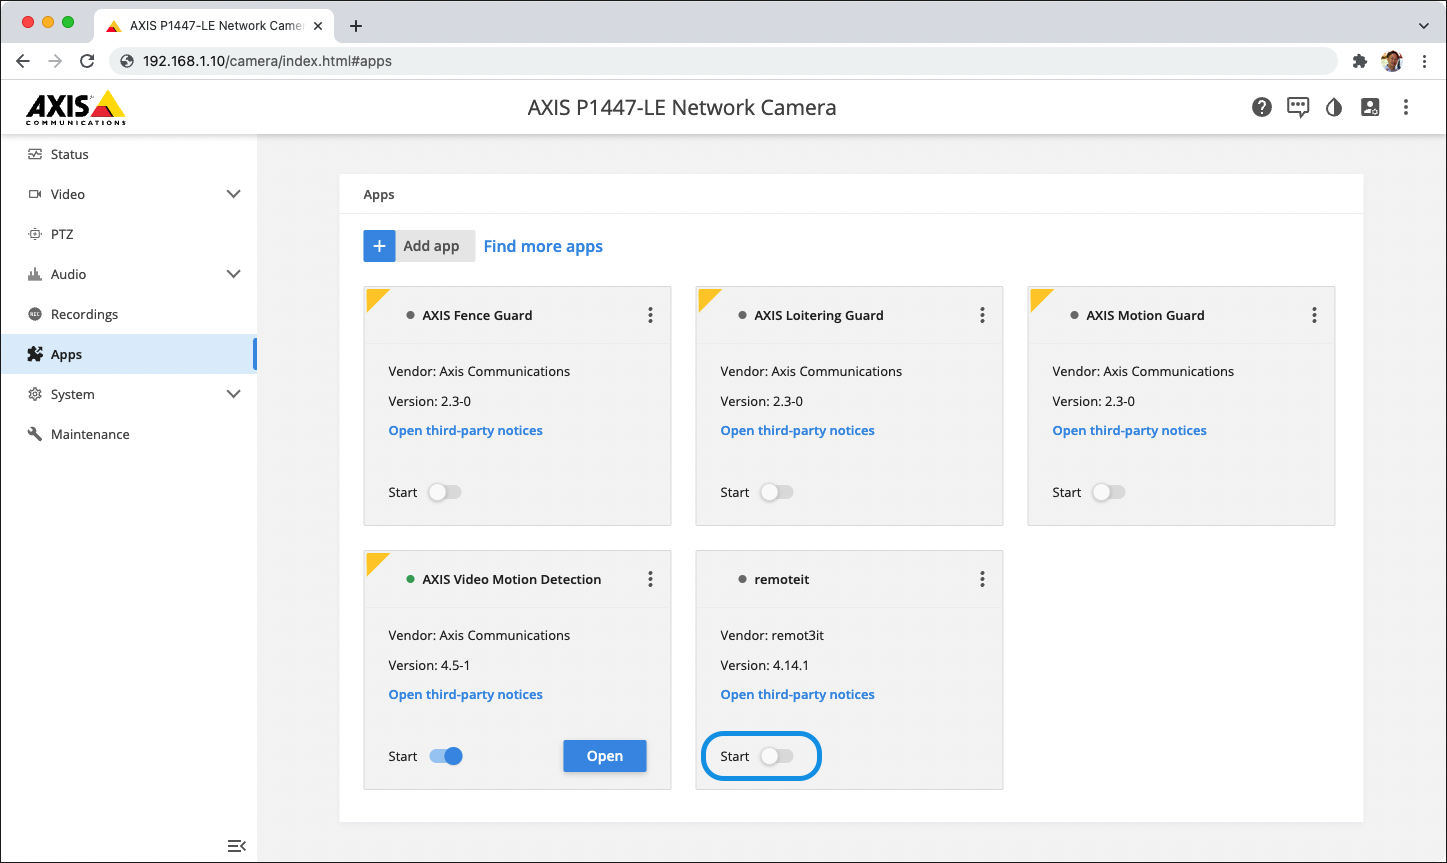Screen dimensions: 1447x863
Task: Click the page title AXIS P1447-LE Network Camera
Action: (x=682, y=107)
